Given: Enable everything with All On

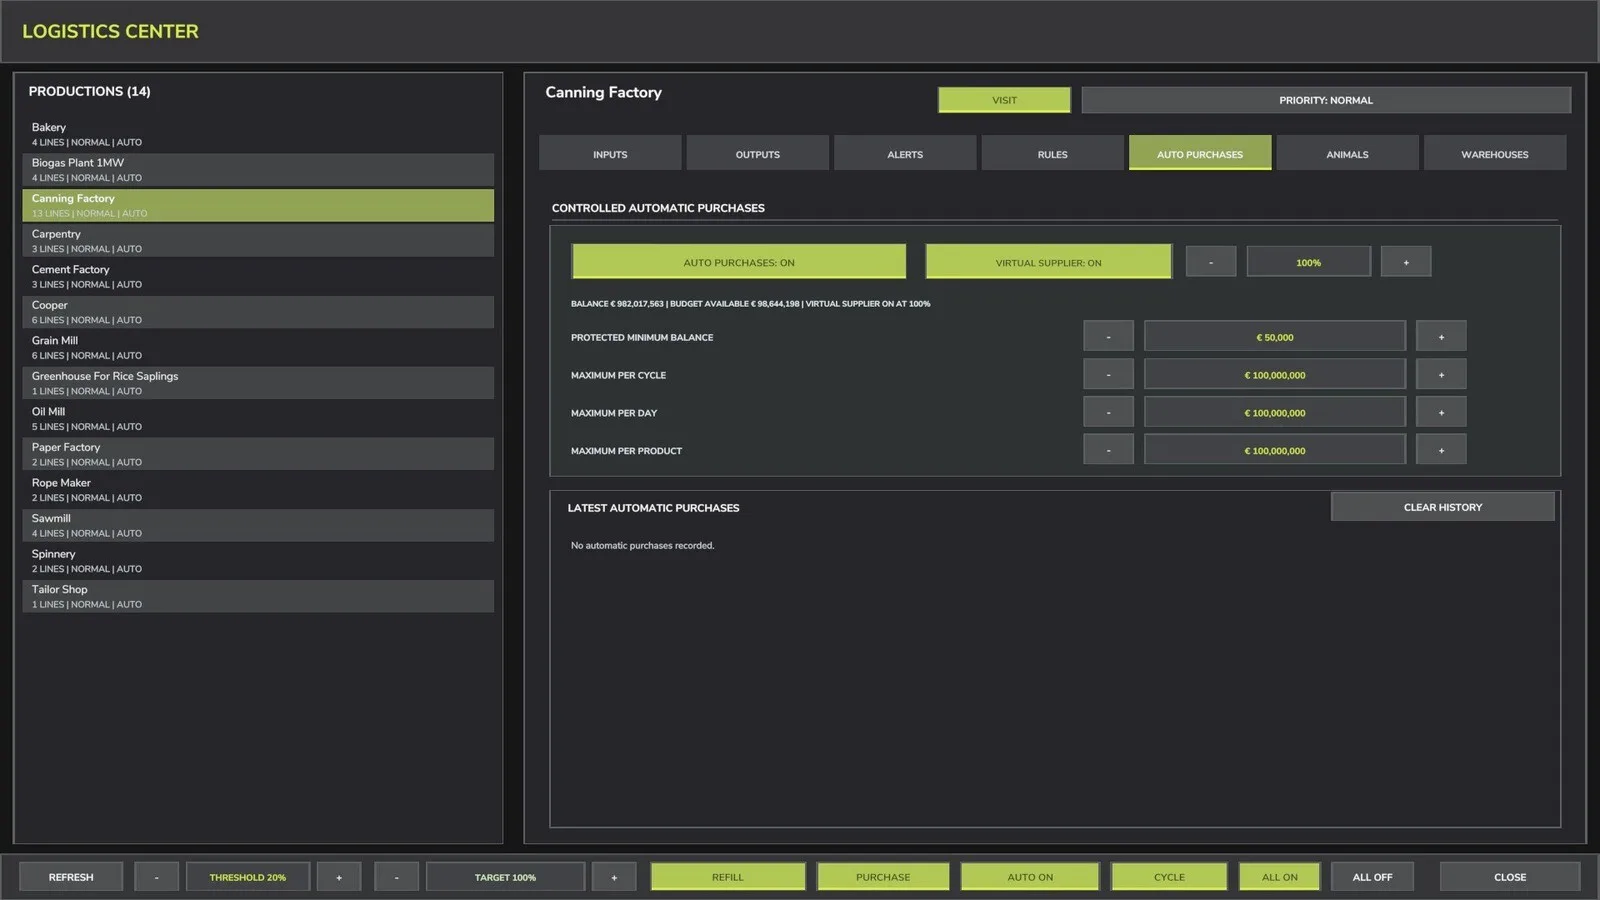Looking at the screenshot, I should click(x=1279, y=877).
